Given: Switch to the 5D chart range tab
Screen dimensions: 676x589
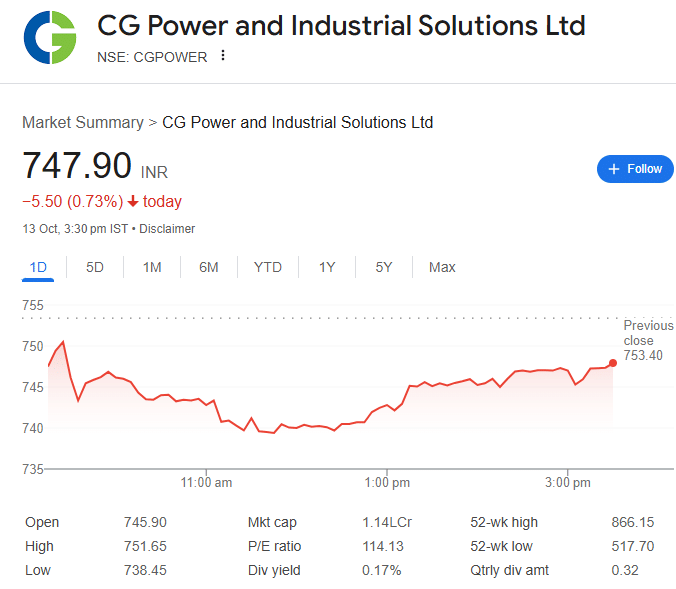Looking at the screenshot, I should (95, 267).
